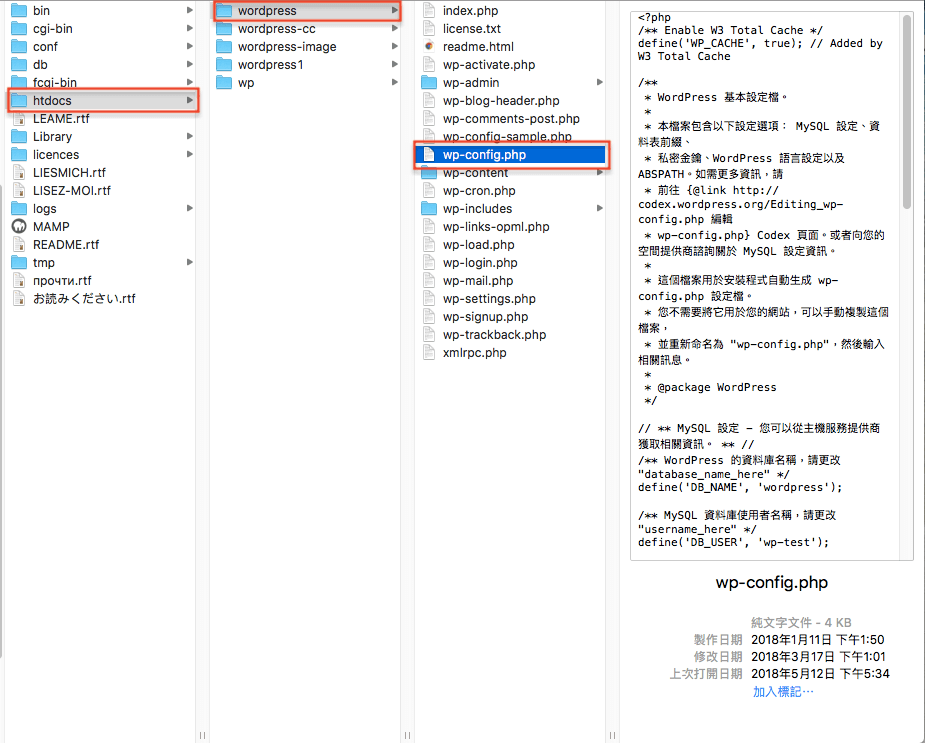Click the bin folder icon

[x=19, y=11]
